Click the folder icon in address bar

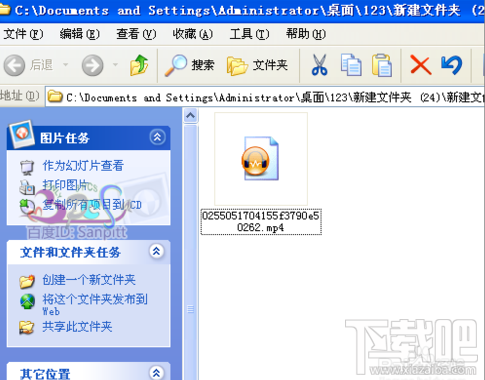[x=55, y=97]
